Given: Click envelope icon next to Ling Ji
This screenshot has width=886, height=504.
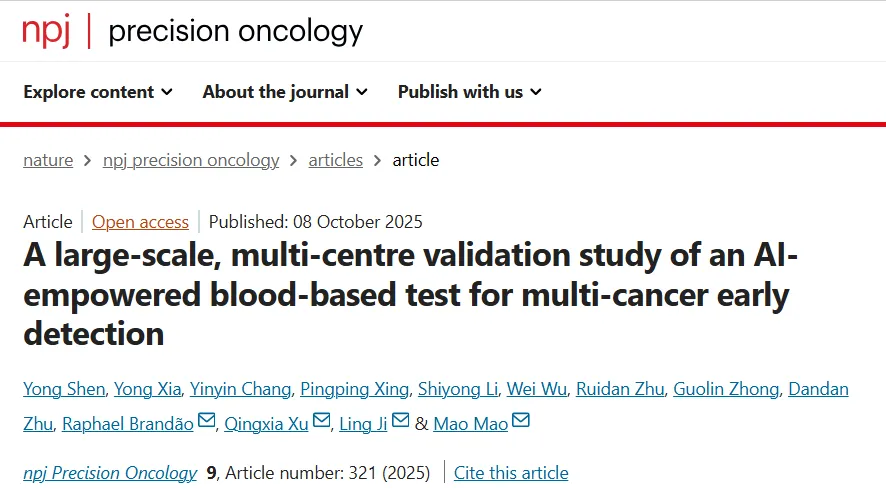Looking at the screenshot, I should [x=400, y=422].
